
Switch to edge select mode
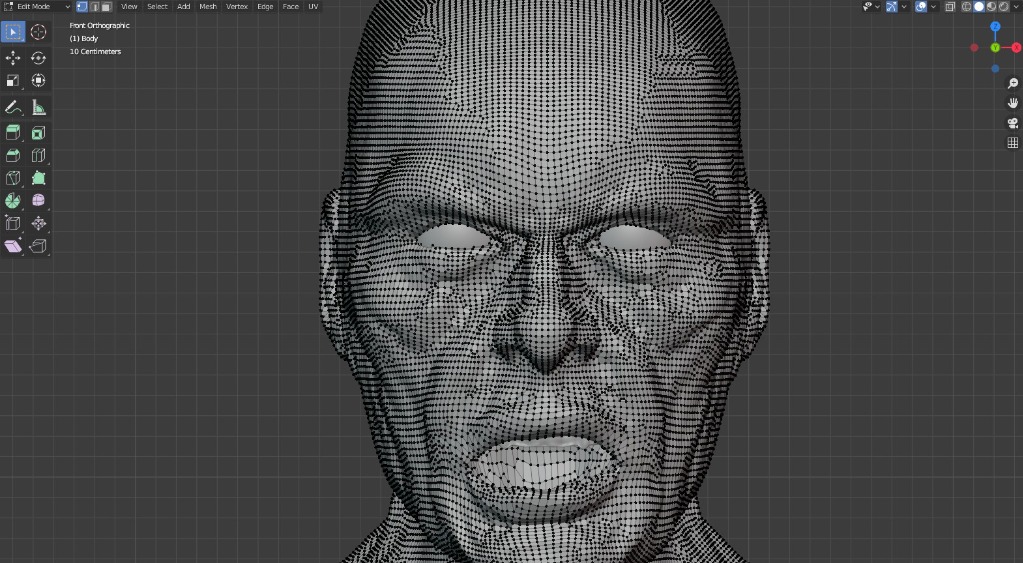coord(94,6)
